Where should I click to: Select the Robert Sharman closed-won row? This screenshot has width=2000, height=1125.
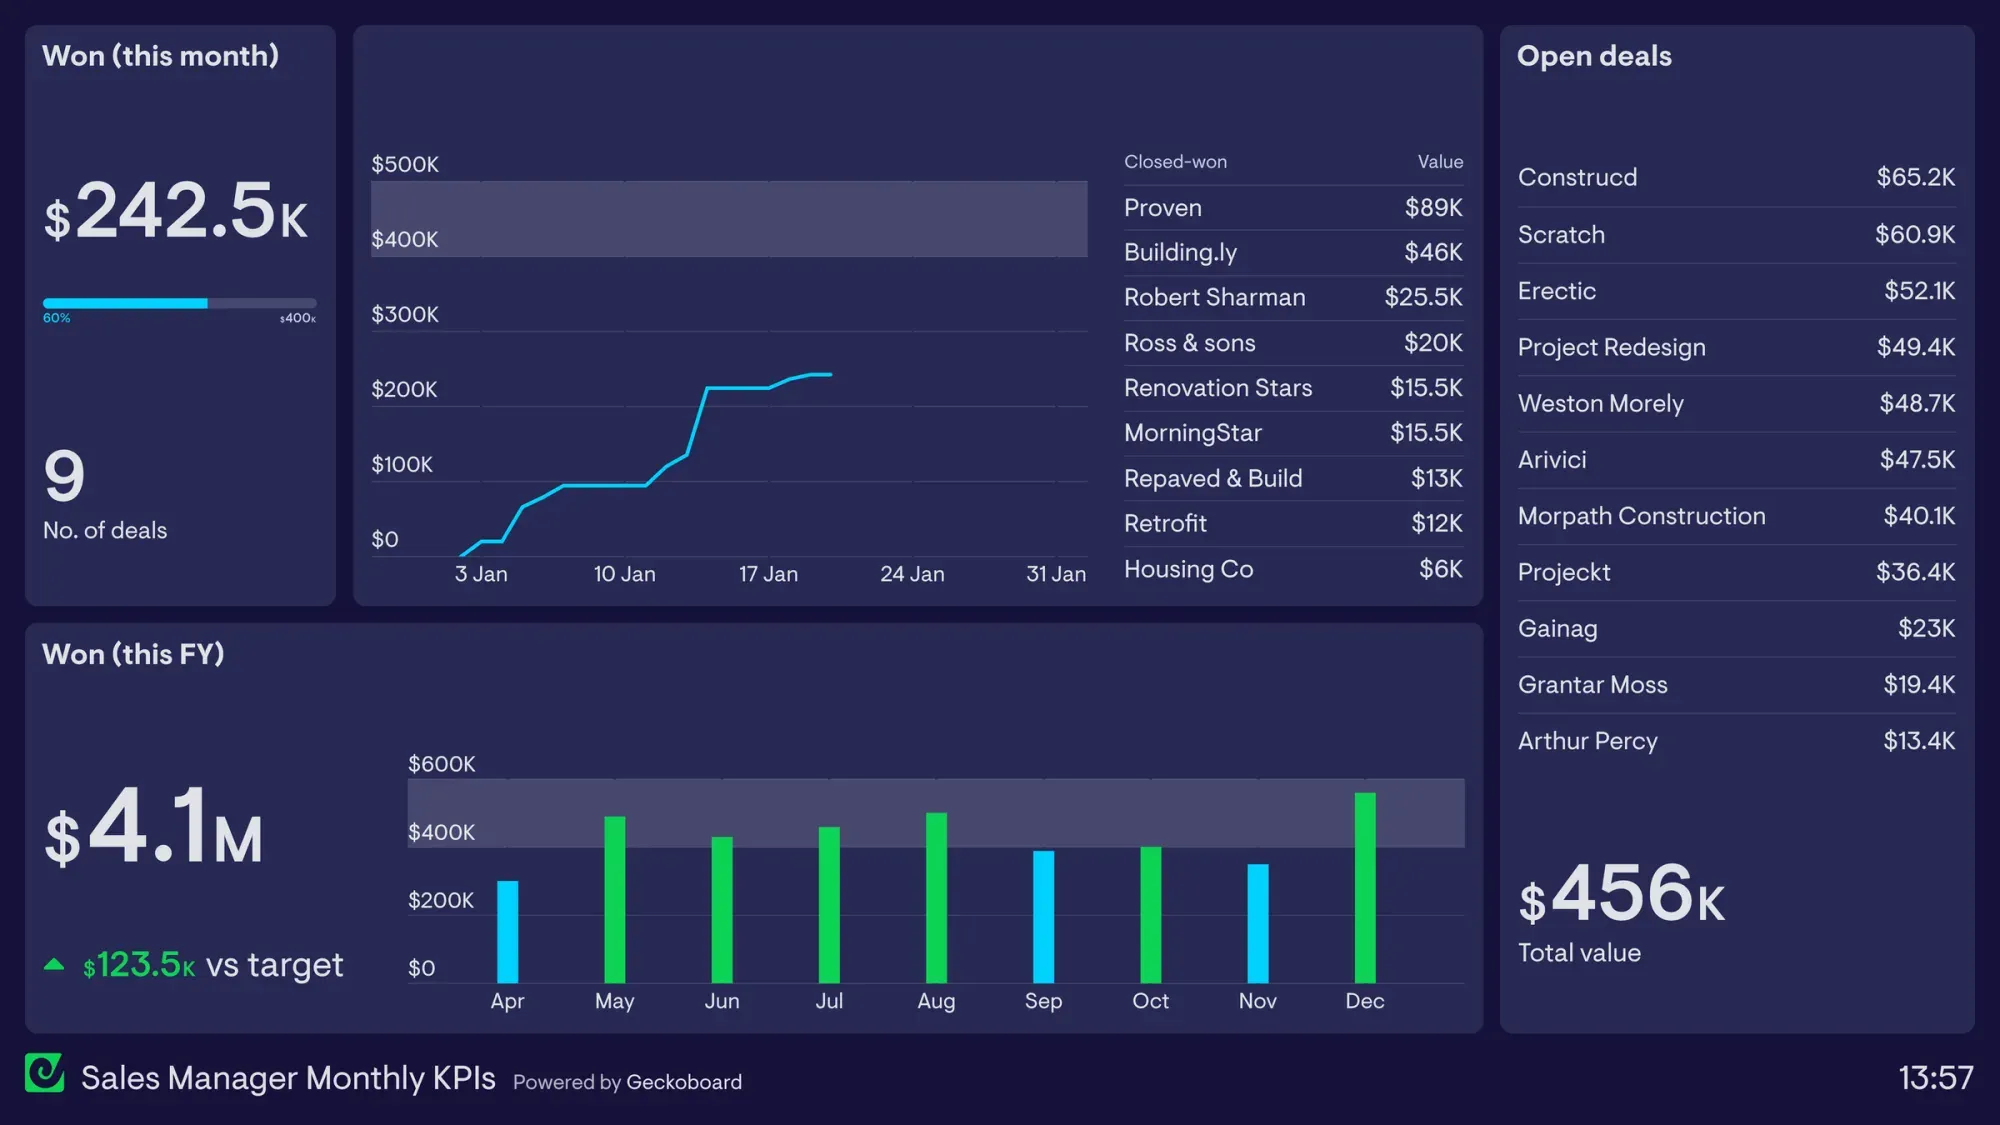(1293, 297)
